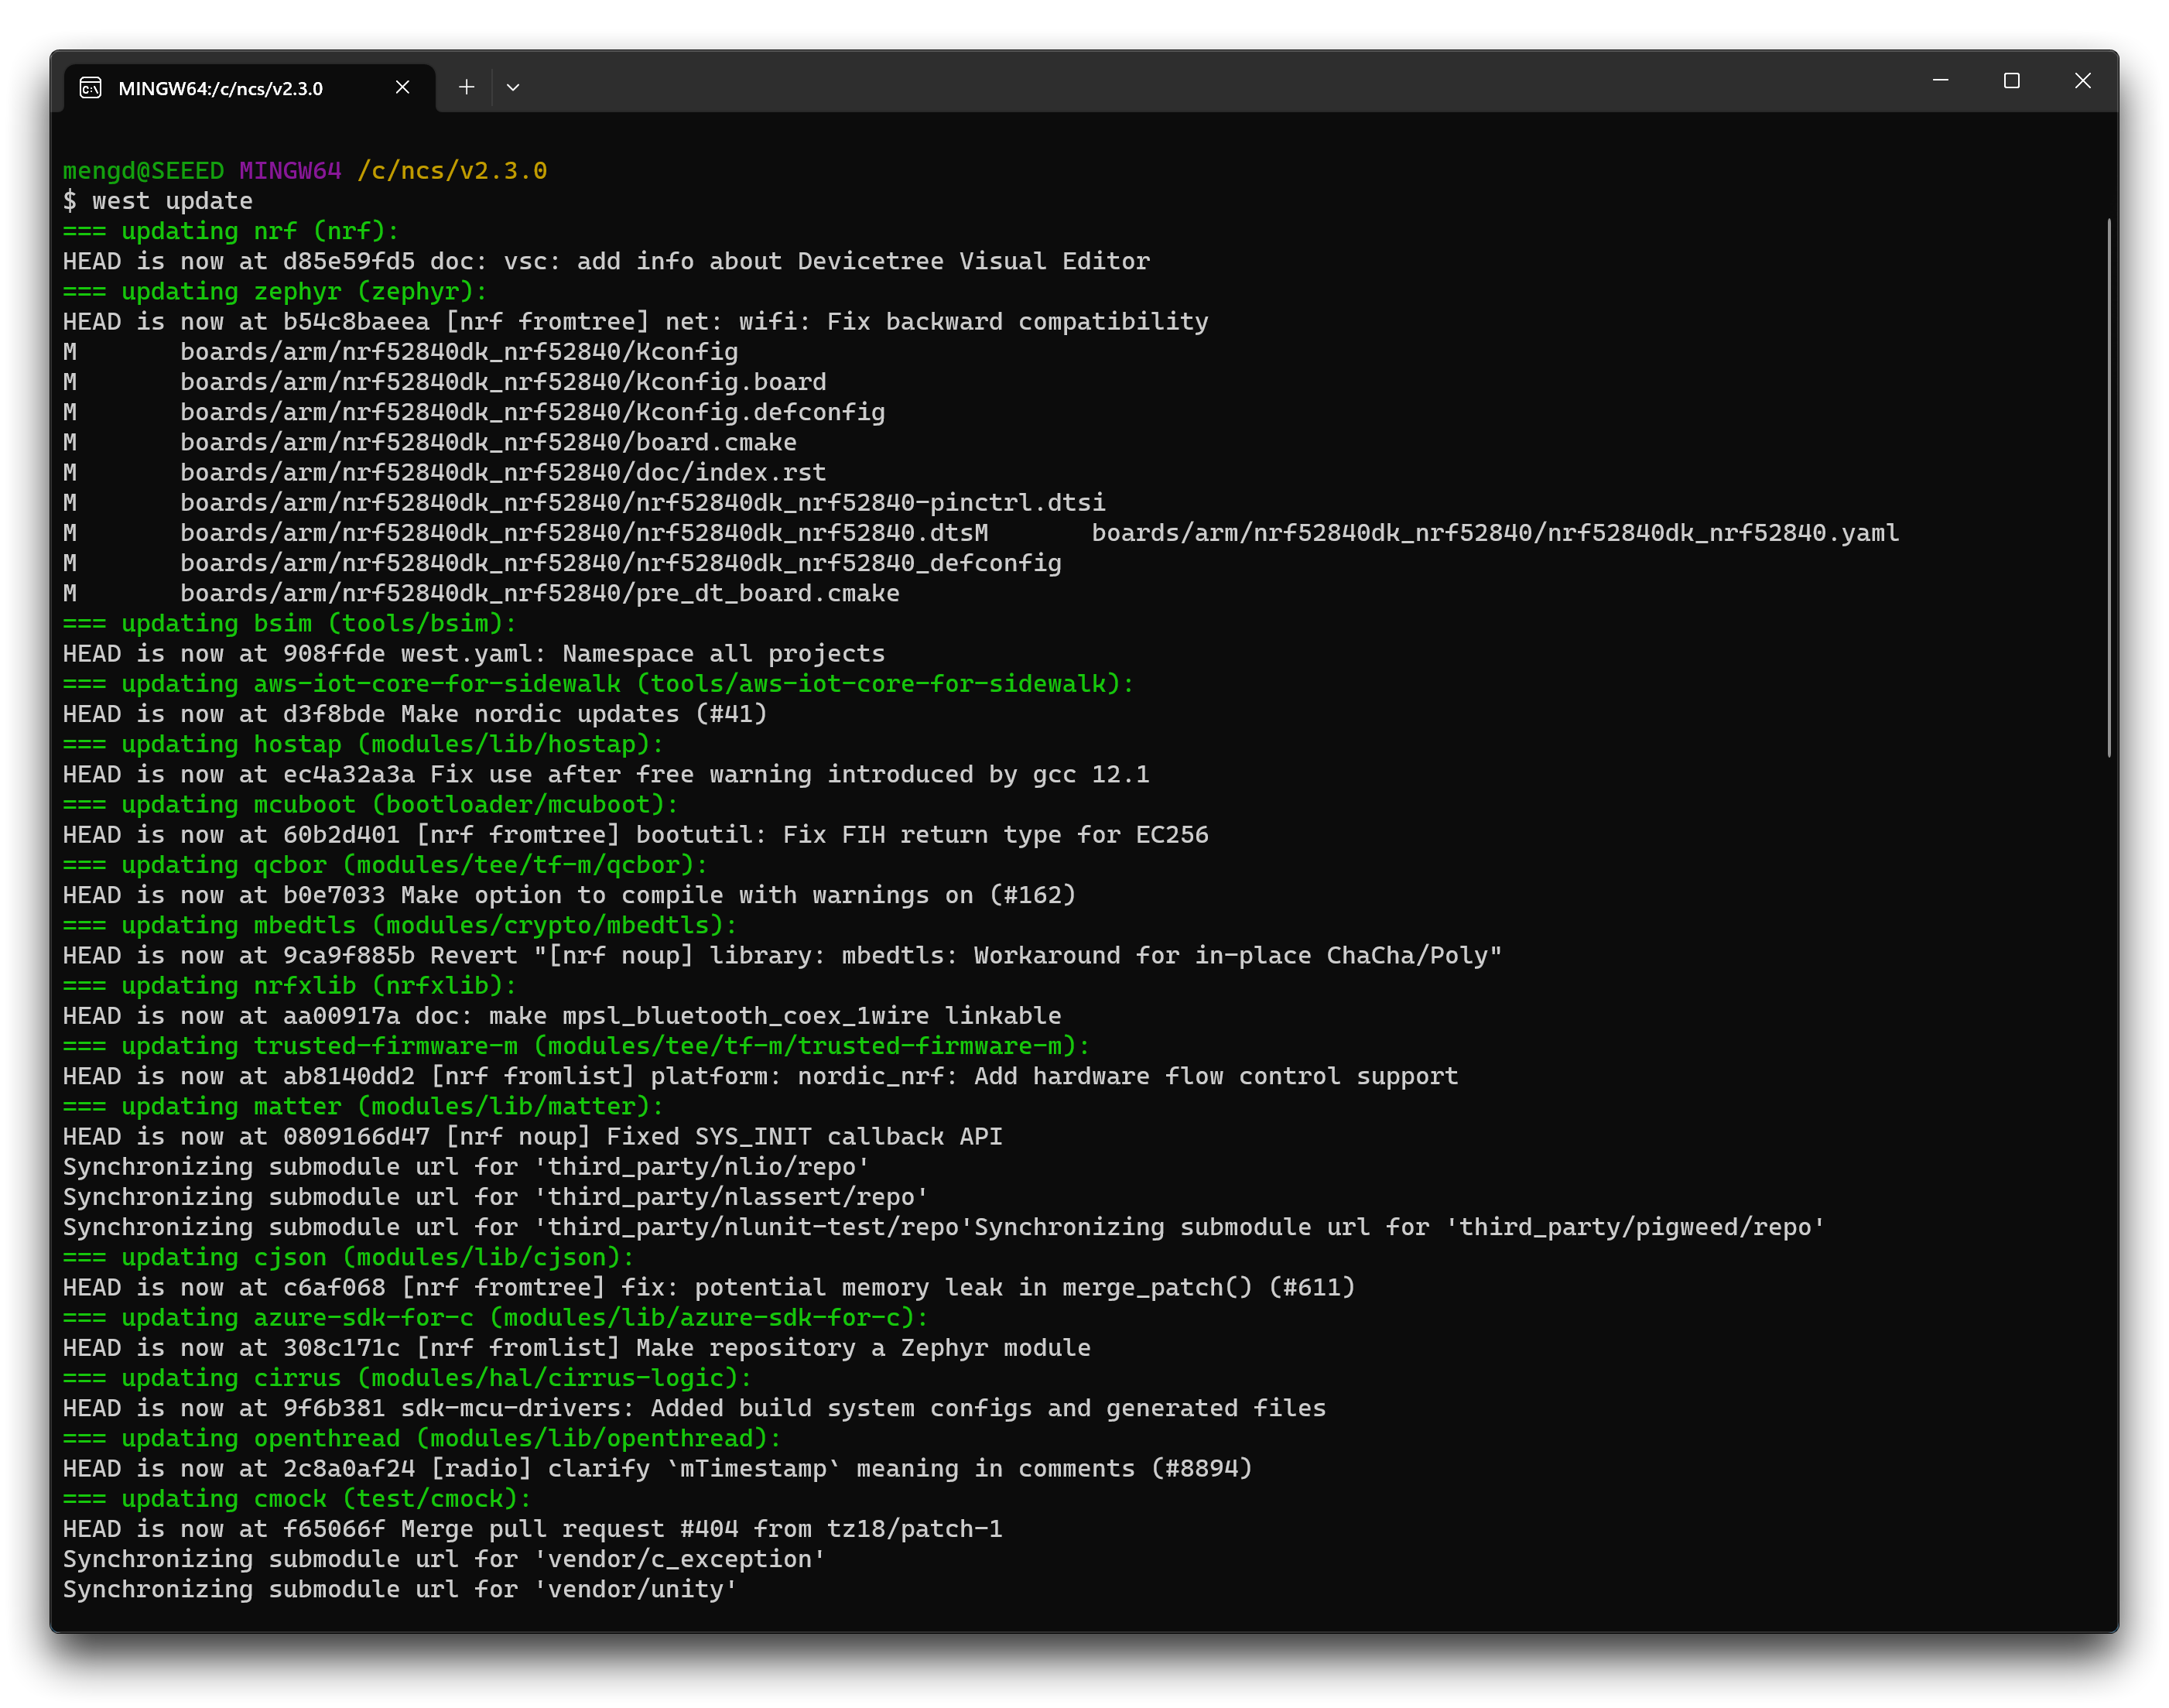Click the boards/arm Kconfig.defconfig path
The image size is (2169, 1708).
[532, 412]
